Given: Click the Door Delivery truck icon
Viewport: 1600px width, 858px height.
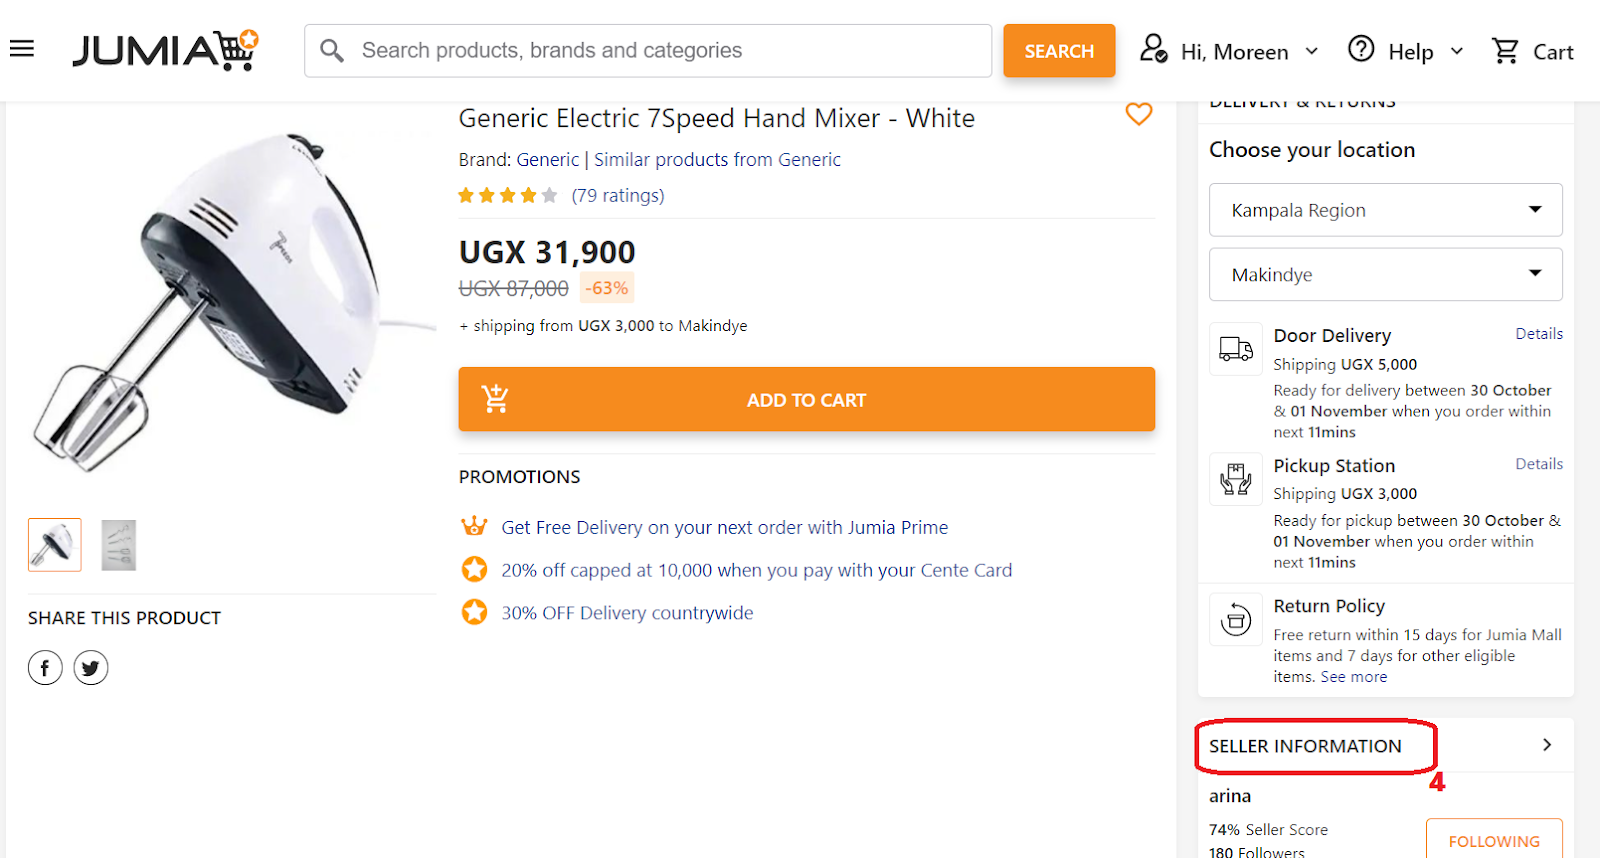Looking at the screenshot, I should 1236,349.
